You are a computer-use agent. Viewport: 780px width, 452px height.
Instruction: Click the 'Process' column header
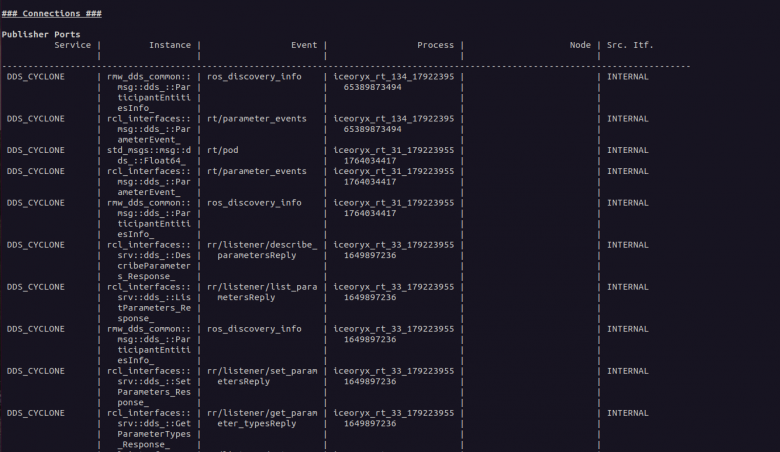[435, 45]
